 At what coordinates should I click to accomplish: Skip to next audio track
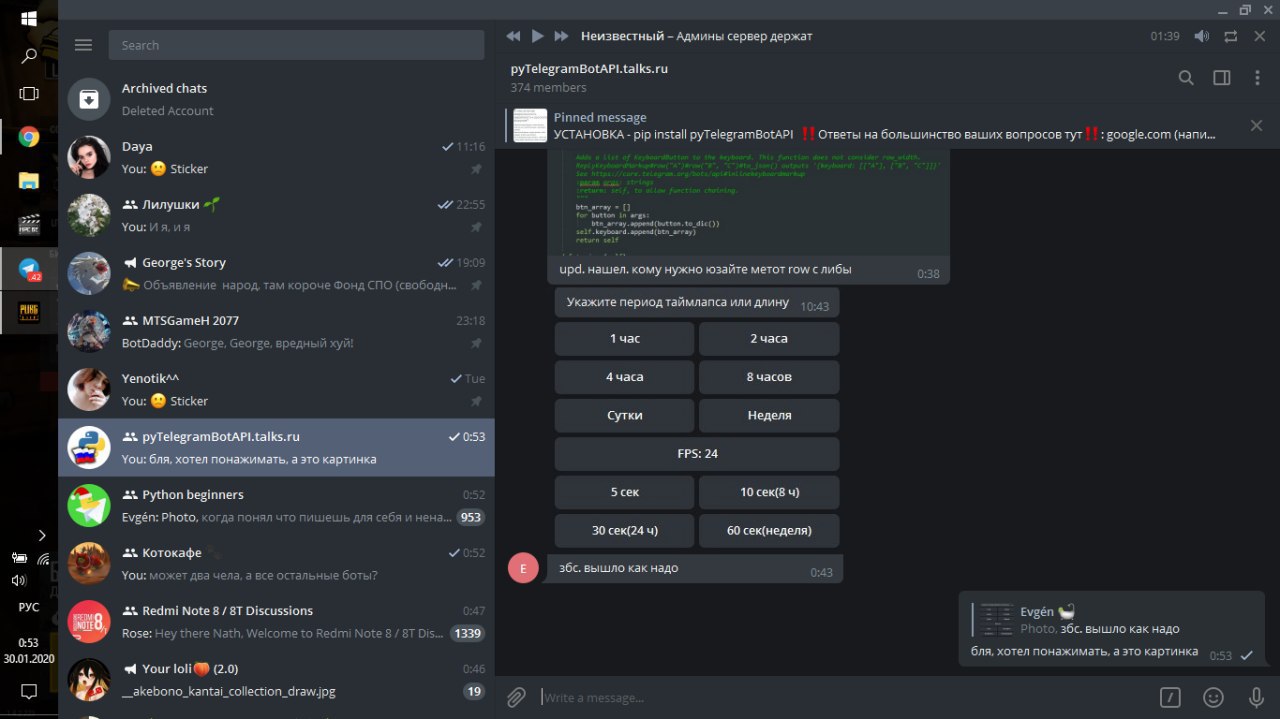pos(561,36)
